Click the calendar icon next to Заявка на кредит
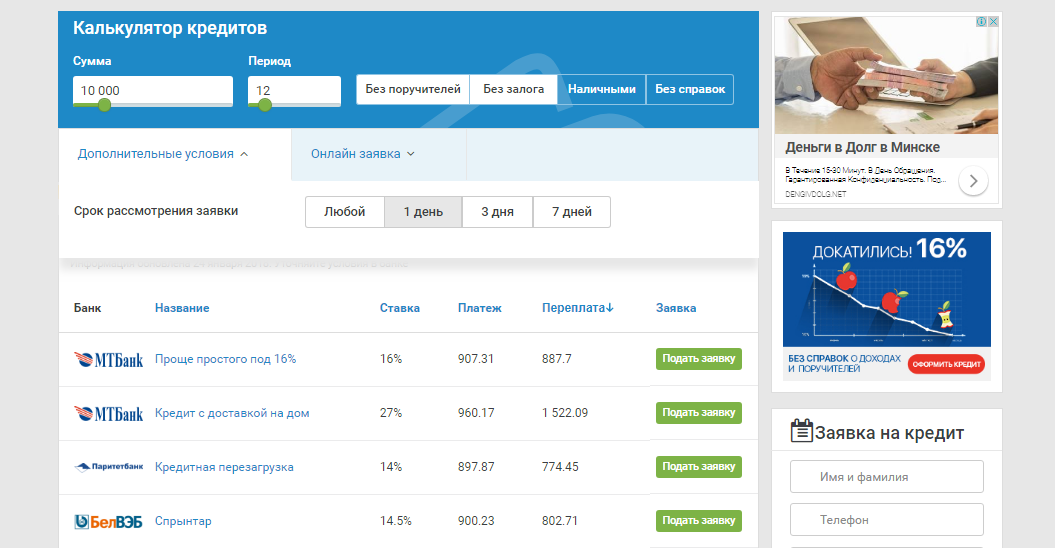 [801, 431]
